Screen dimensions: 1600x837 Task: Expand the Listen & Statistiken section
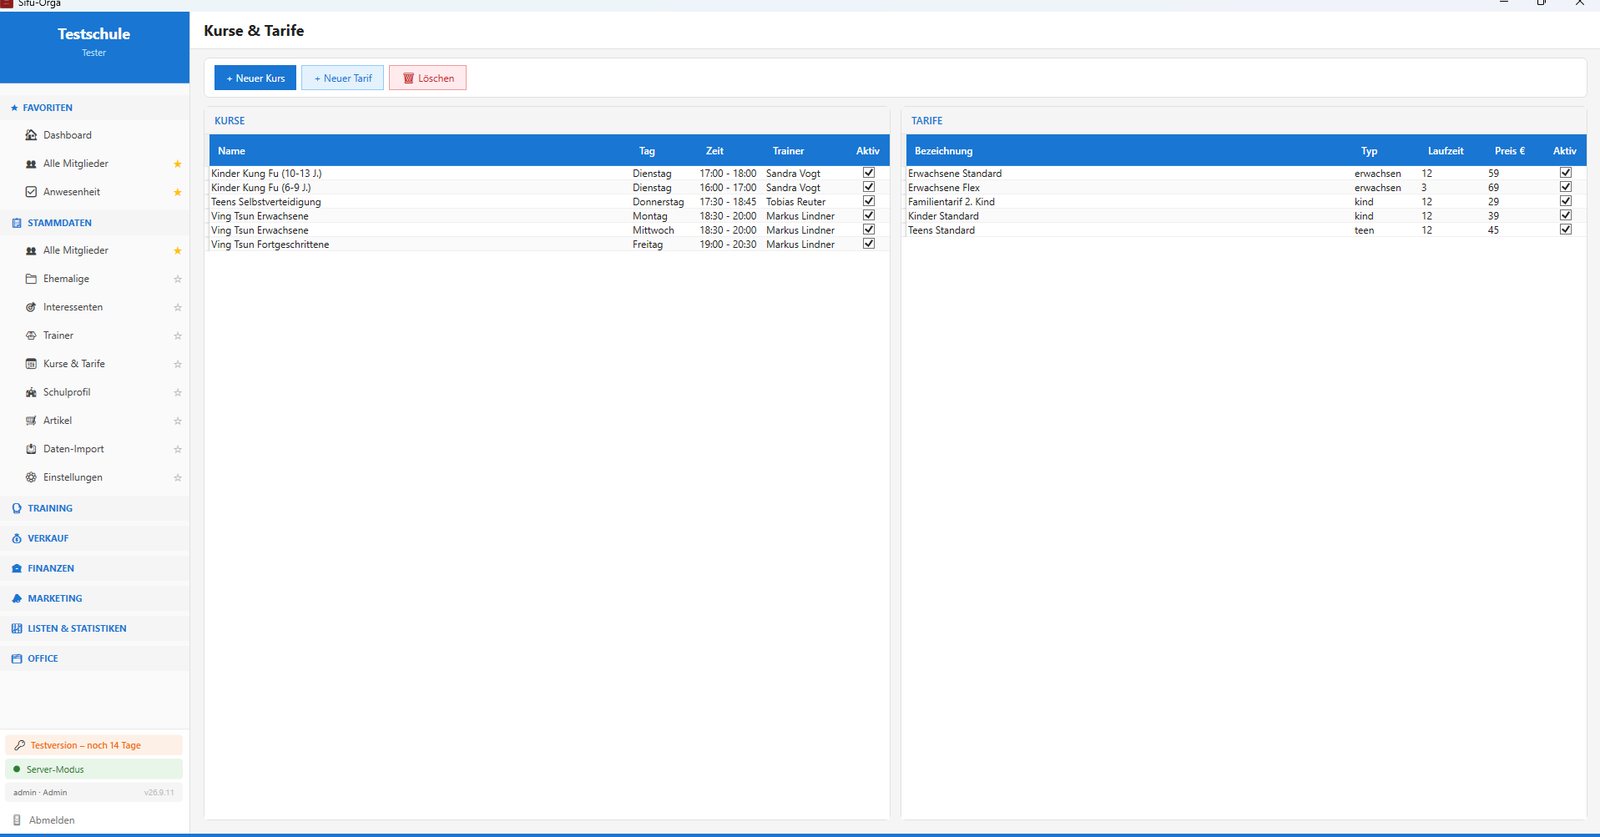coord(94,628)
